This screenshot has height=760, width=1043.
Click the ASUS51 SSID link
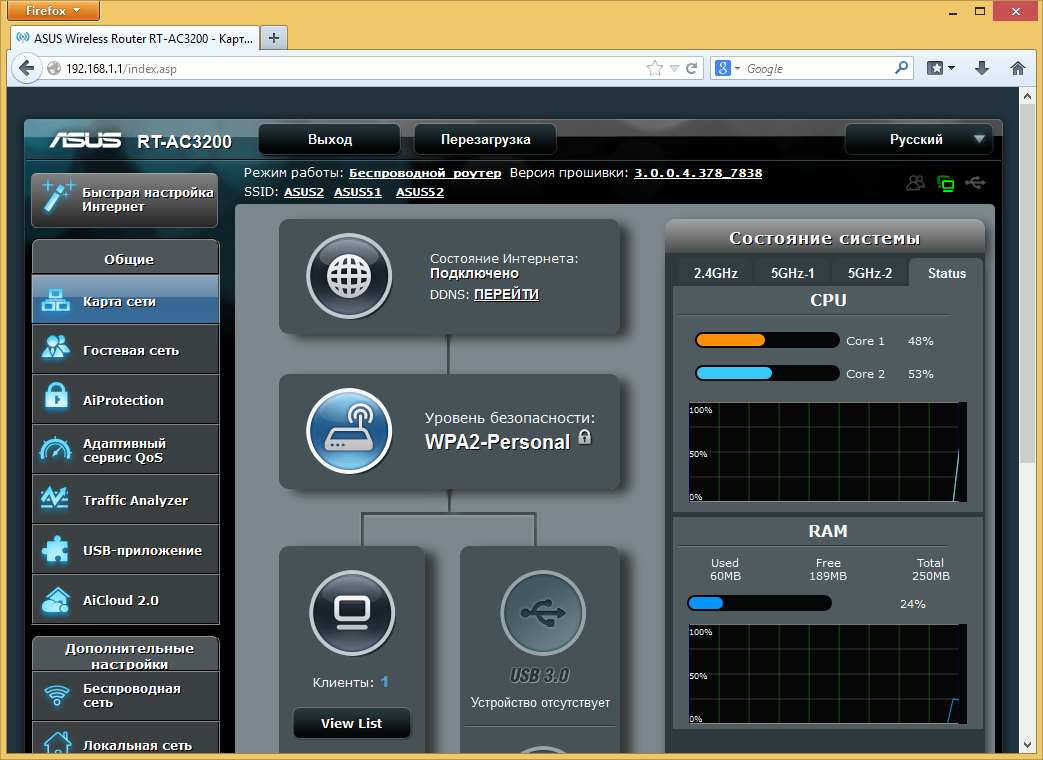coord(358,192)
